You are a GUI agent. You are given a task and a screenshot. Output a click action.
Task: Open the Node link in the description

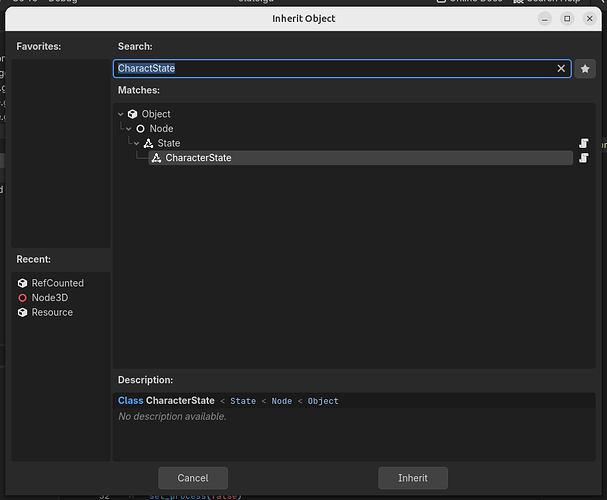pos(282,401)
